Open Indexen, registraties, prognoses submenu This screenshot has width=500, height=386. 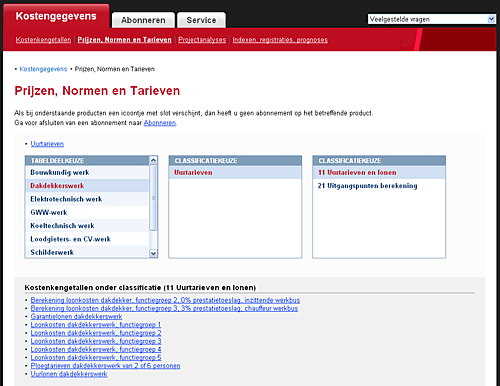280,40
